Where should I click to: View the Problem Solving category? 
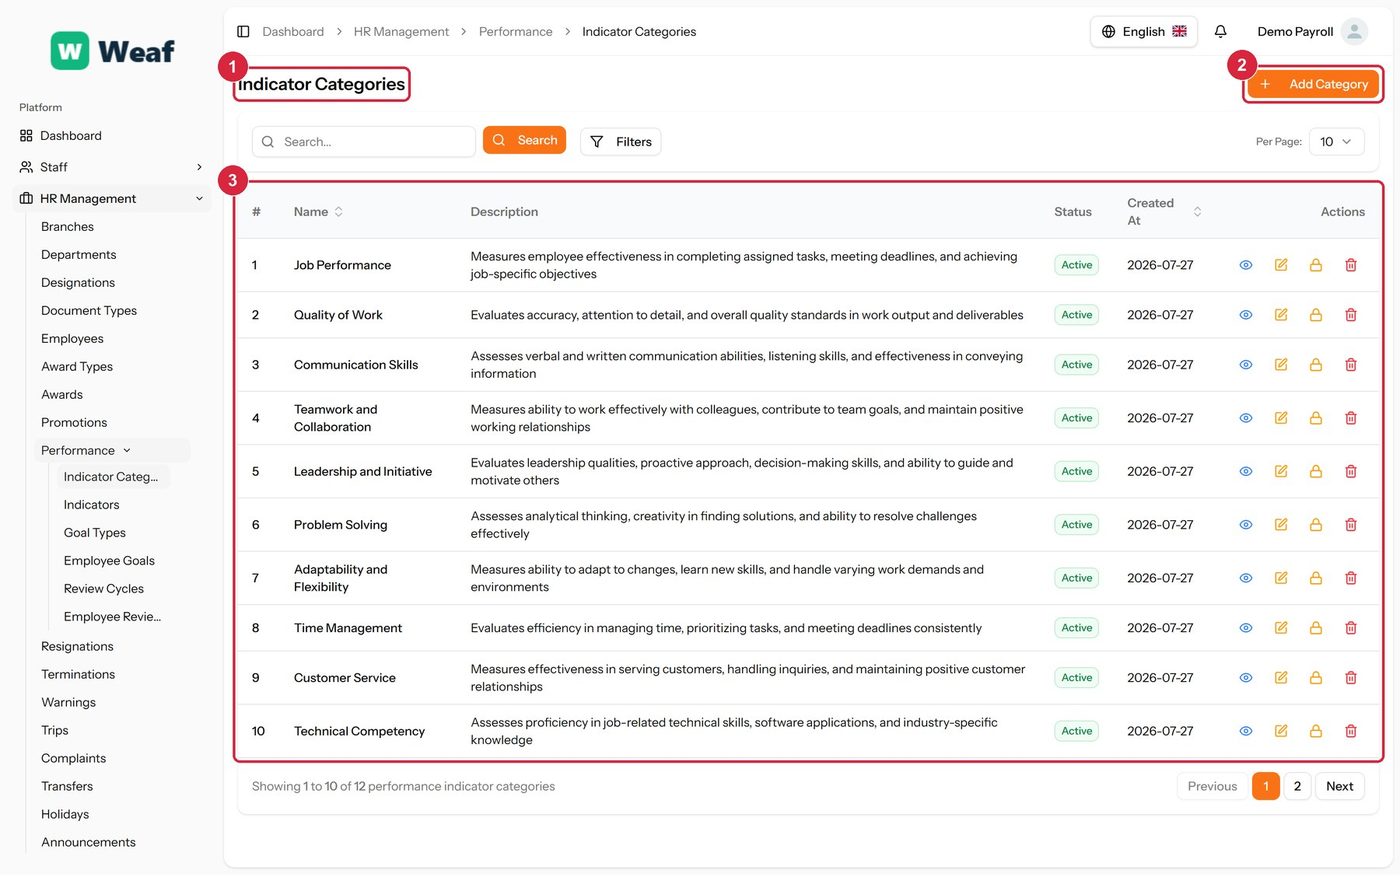pyautogui.click(x=1246, y=525)
